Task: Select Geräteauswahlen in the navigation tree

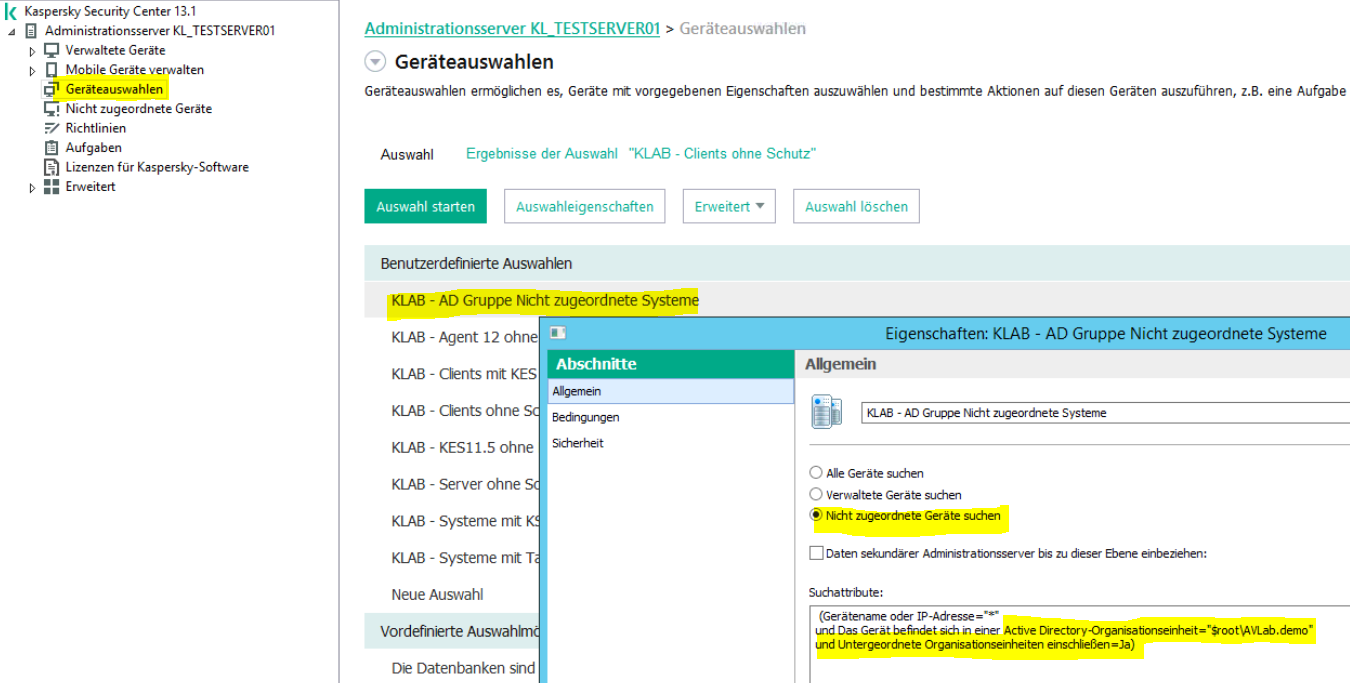Action: click(114, 89)
